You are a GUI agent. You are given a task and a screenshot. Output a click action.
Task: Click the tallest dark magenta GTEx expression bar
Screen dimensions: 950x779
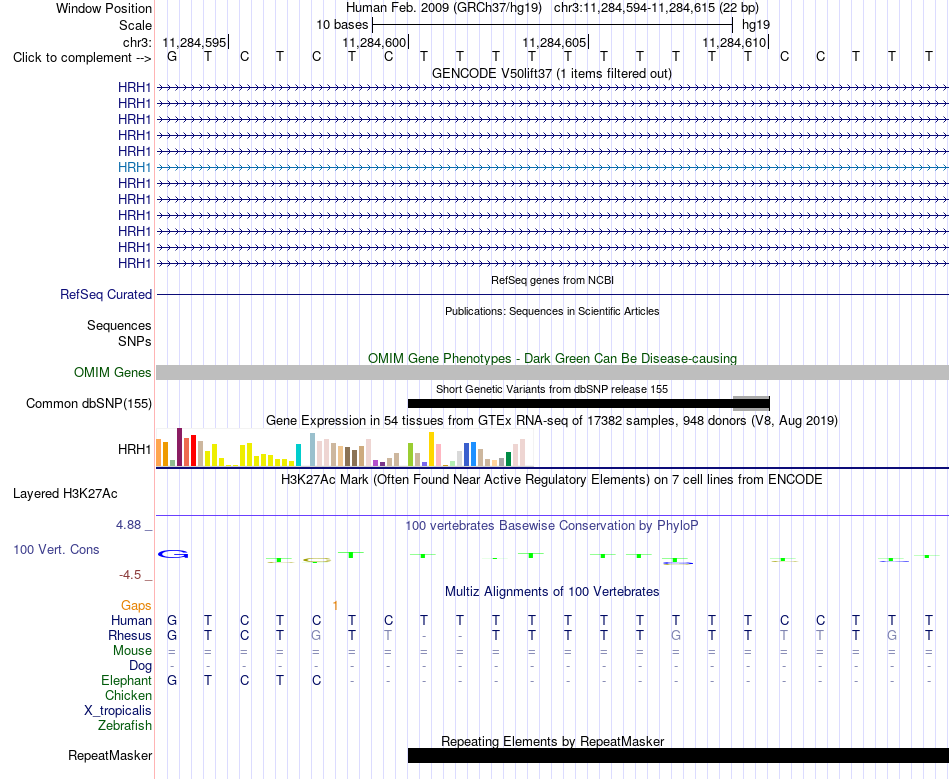pos(179,447)
